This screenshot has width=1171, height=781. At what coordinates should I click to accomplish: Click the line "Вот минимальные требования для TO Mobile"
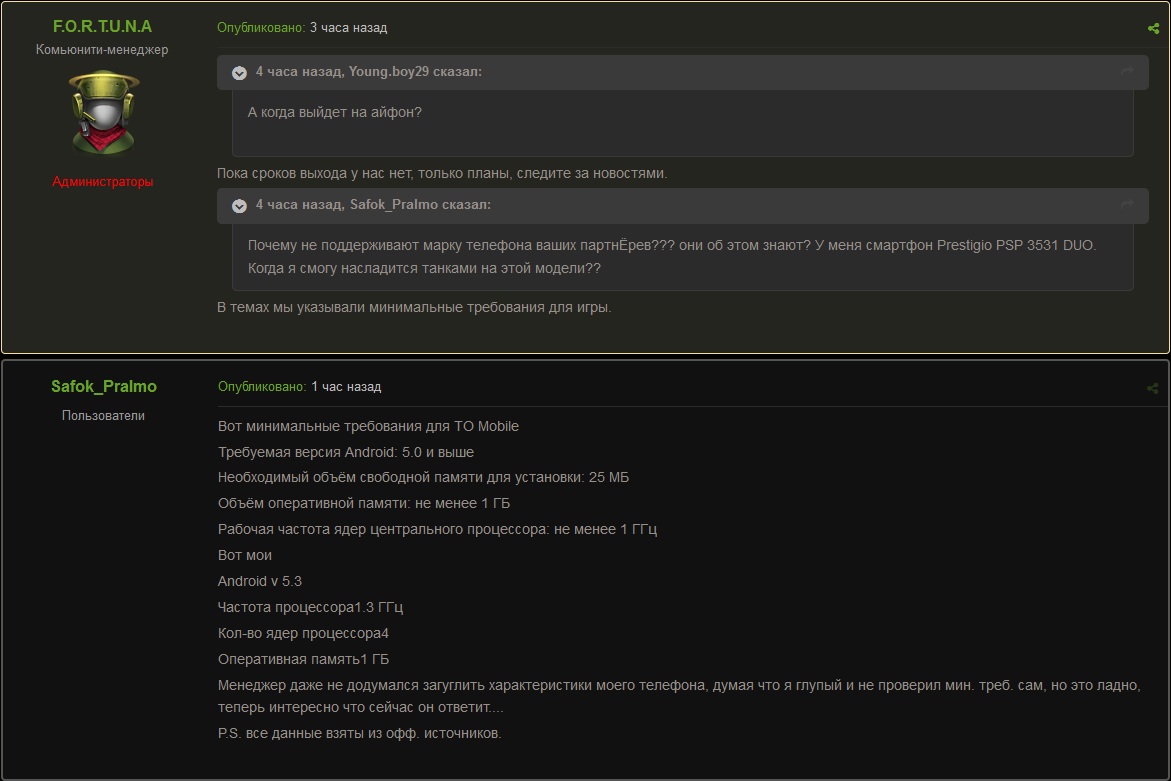pos(368,426)
